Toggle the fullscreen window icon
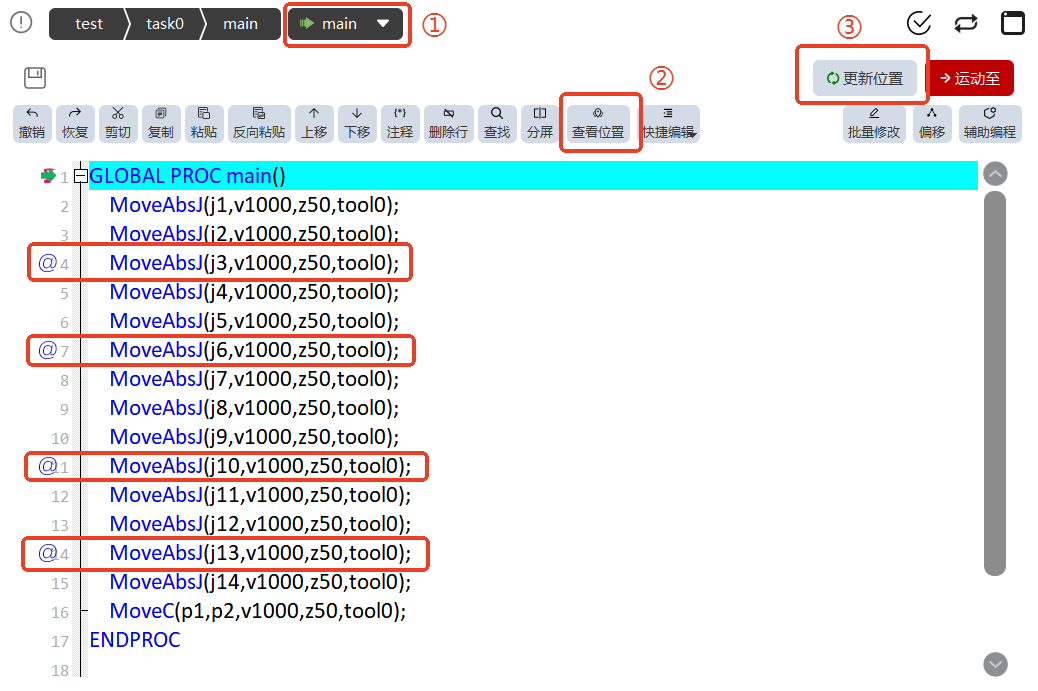 1013,23
